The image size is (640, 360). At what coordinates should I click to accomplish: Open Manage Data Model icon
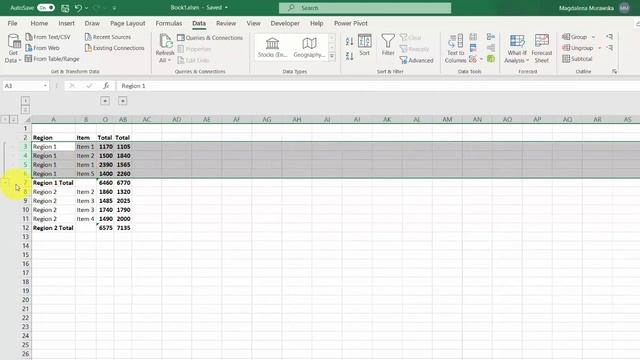(x=491, y=59)
